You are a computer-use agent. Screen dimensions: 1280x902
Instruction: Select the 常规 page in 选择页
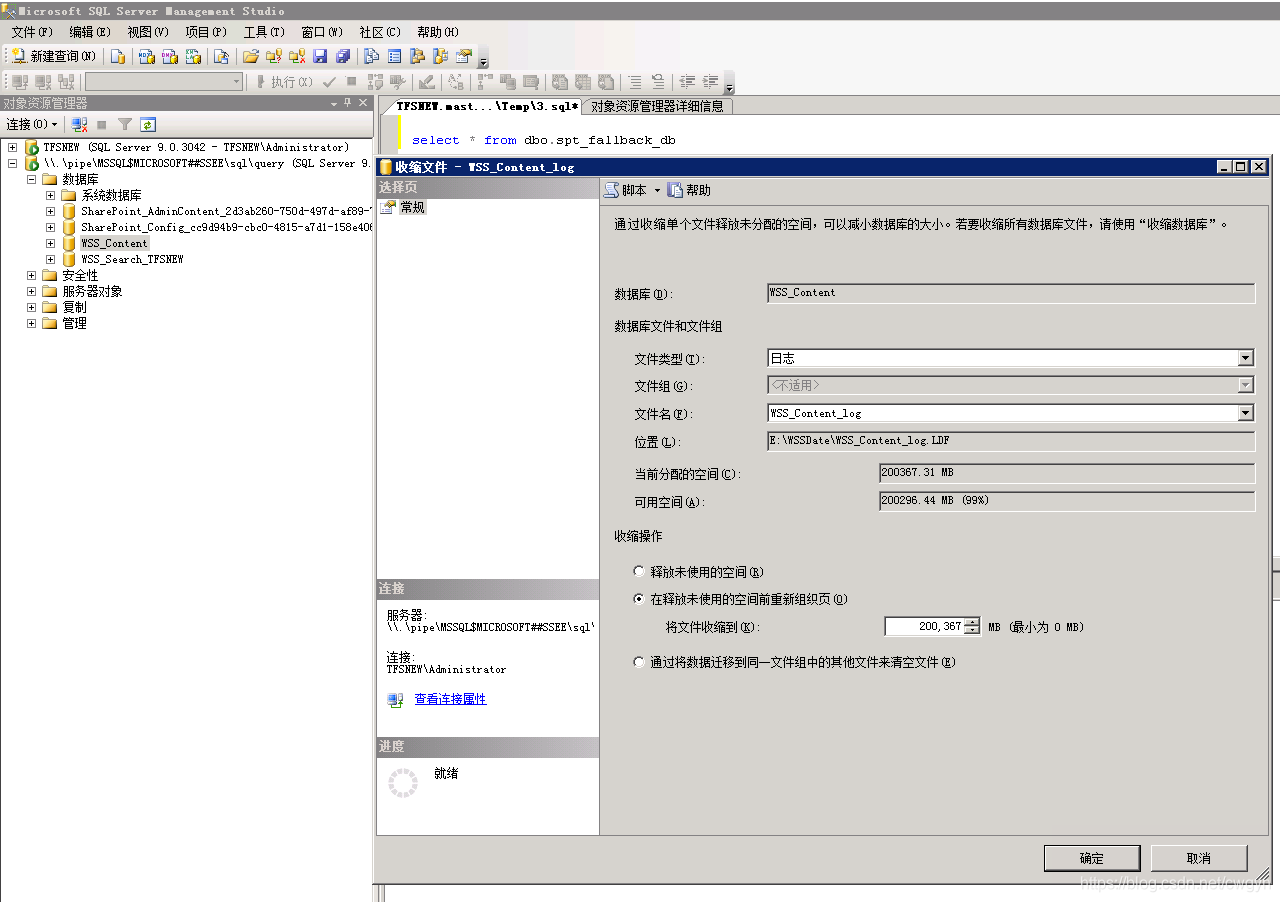coord(413,207)
